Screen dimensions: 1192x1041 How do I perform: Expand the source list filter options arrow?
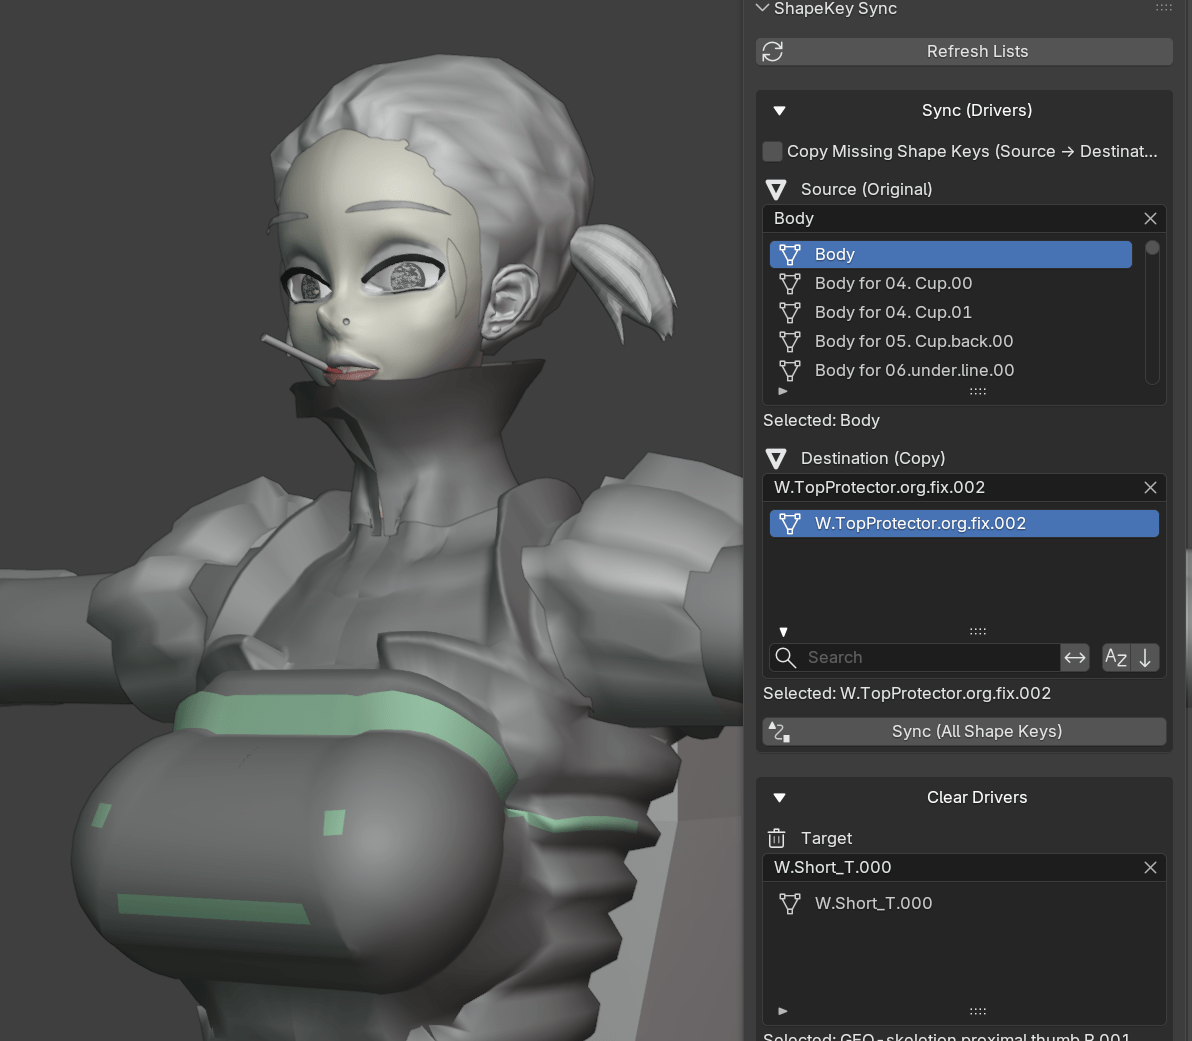(x=783, y=391)
